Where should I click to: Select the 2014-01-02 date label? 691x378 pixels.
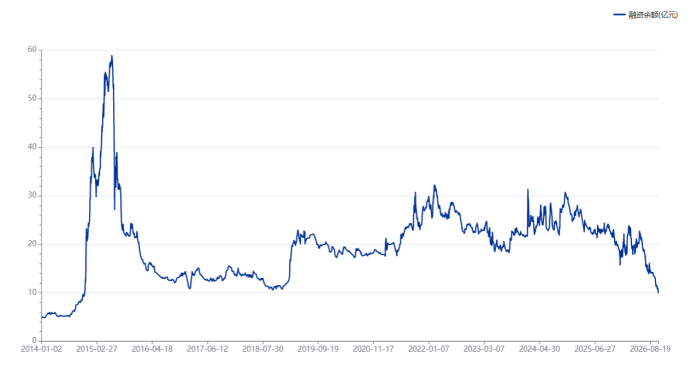[x=42, y=349]
